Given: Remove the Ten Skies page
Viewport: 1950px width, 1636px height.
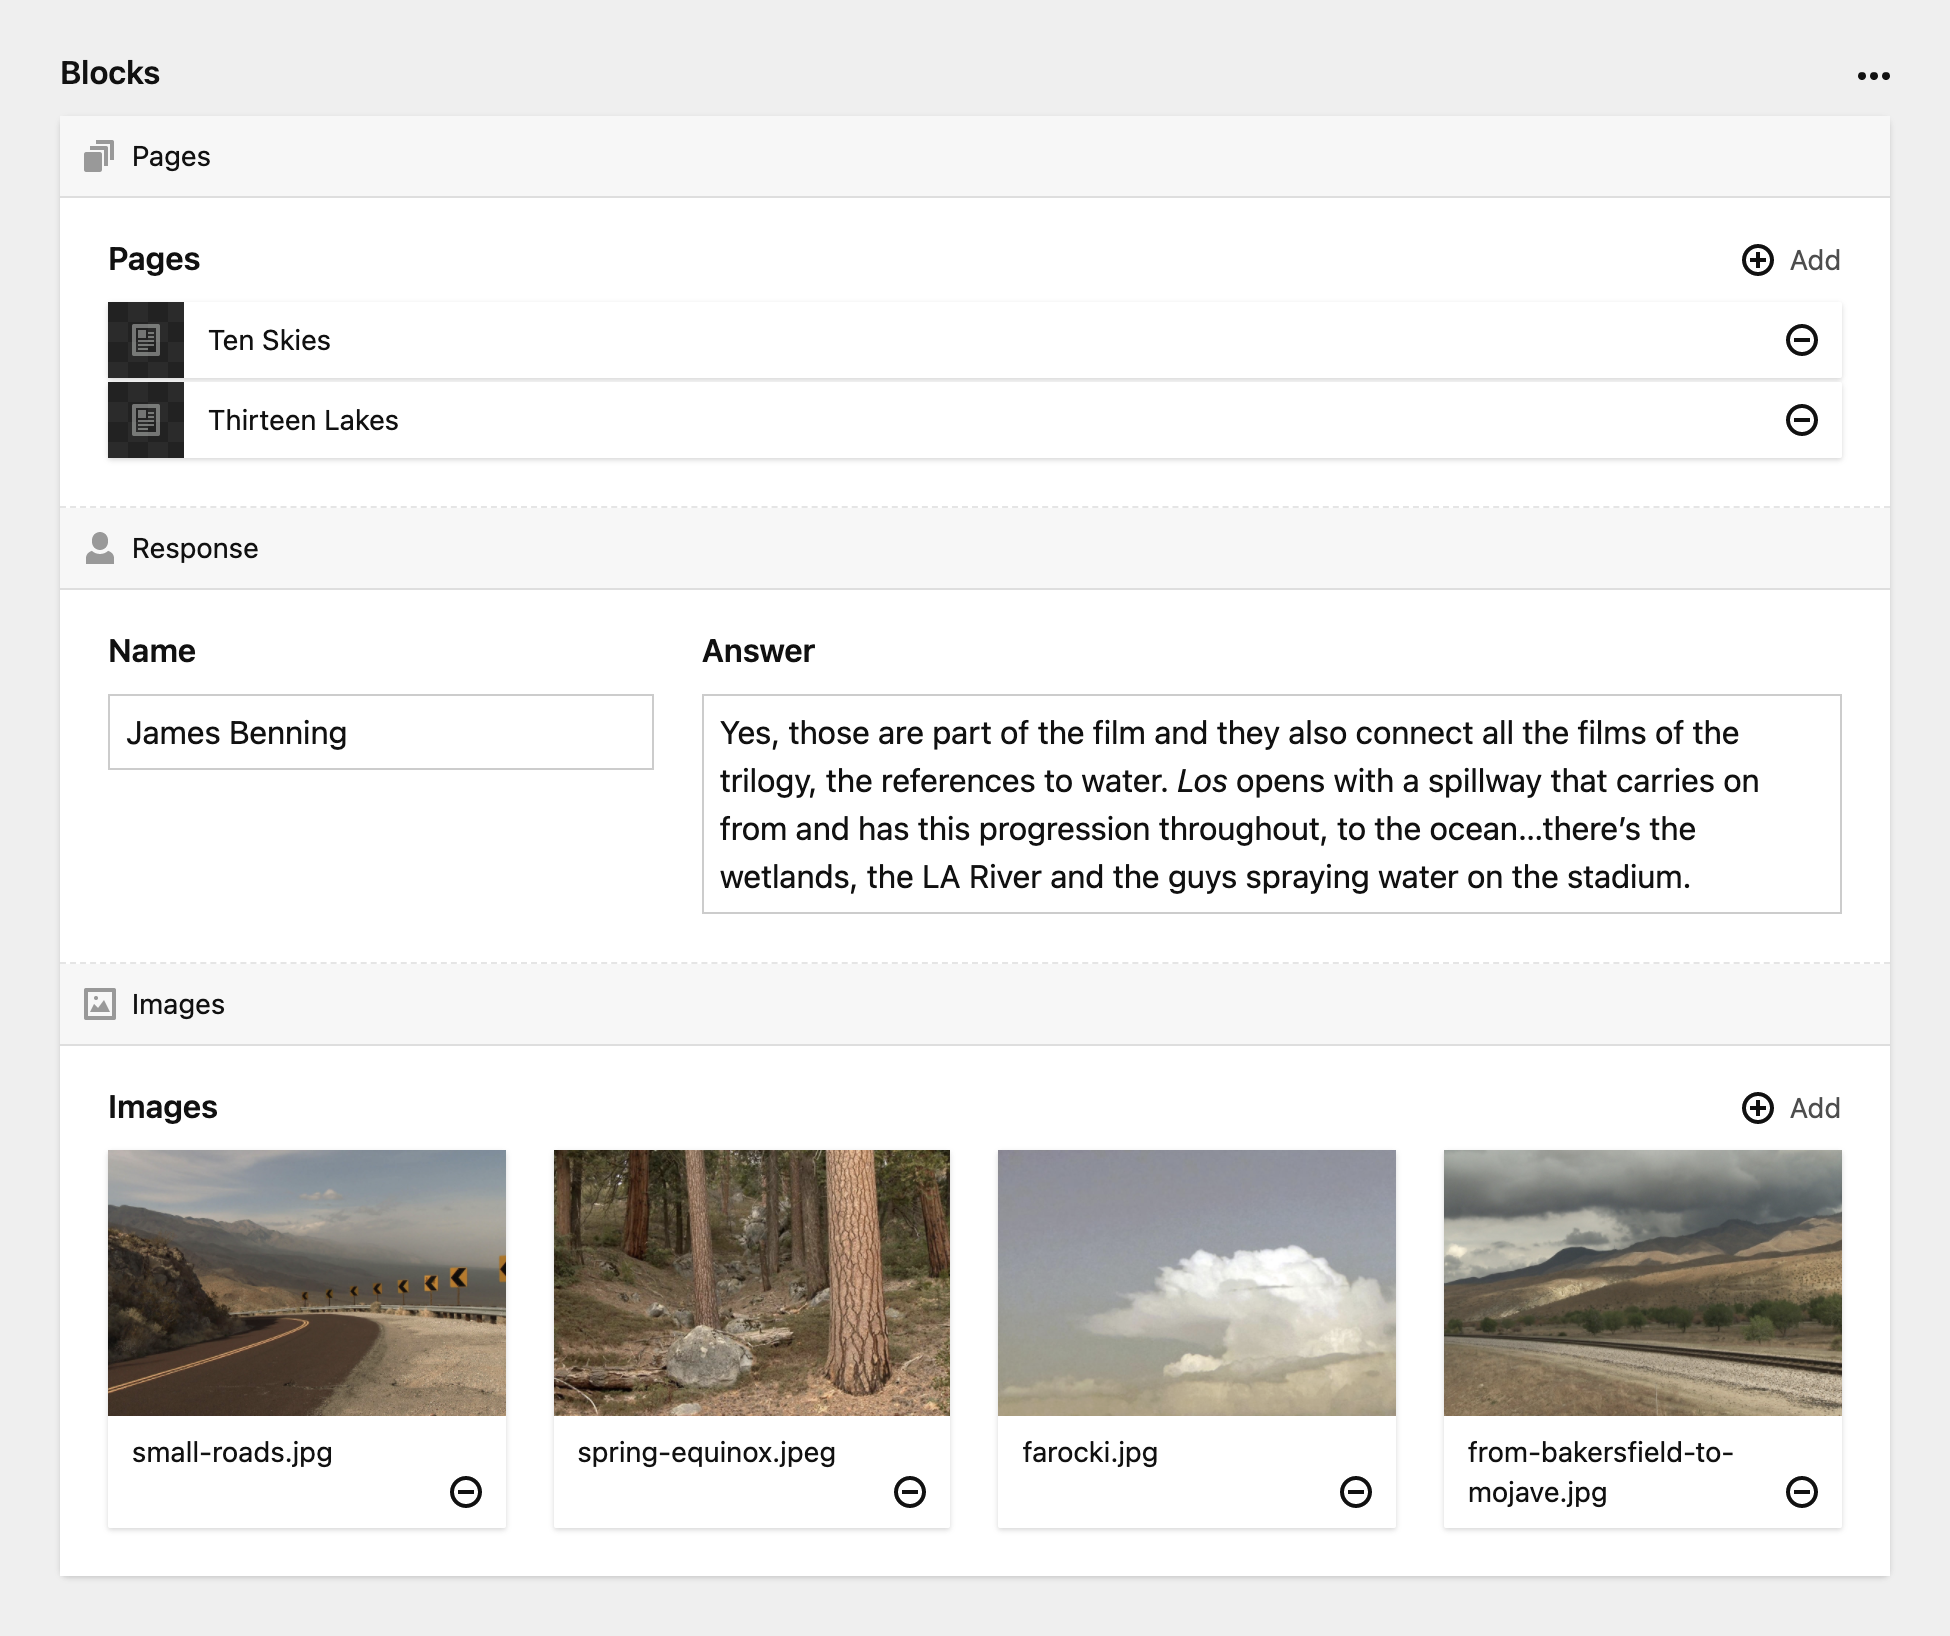Looking at the screenshot, I should pos(1801,340).
